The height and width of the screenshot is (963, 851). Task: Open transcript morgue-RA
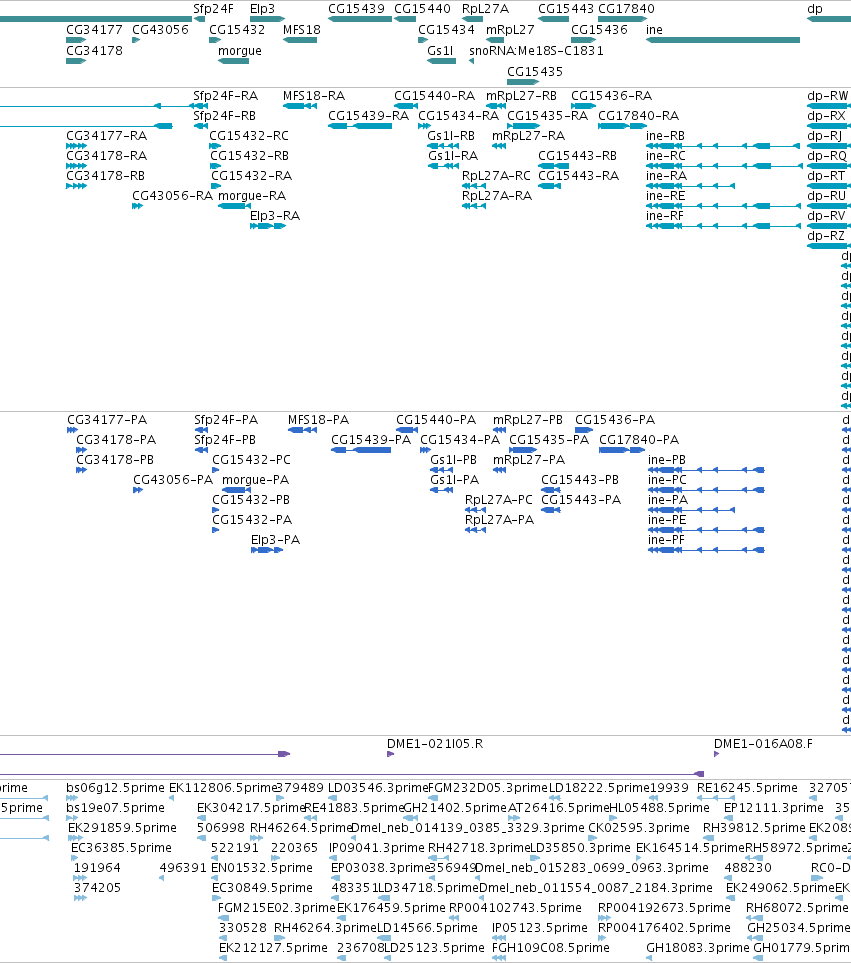[252, 196]
